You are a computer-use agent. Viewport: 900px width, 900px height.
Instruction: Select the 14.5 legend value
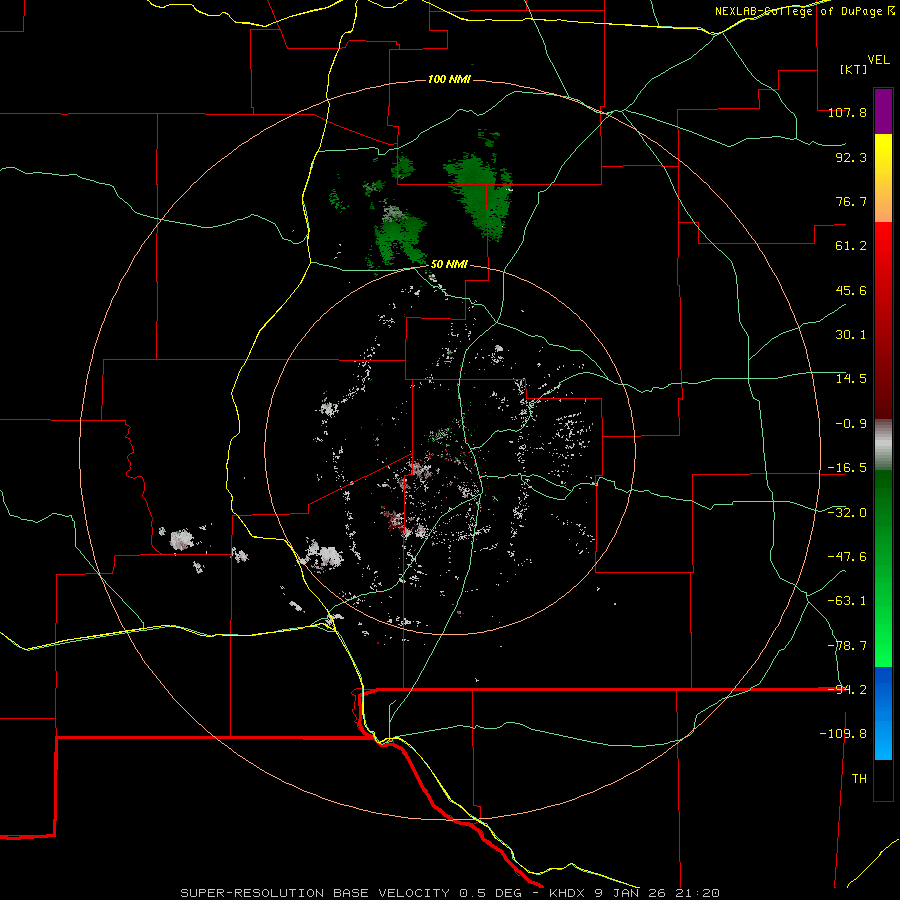(851, 379)
